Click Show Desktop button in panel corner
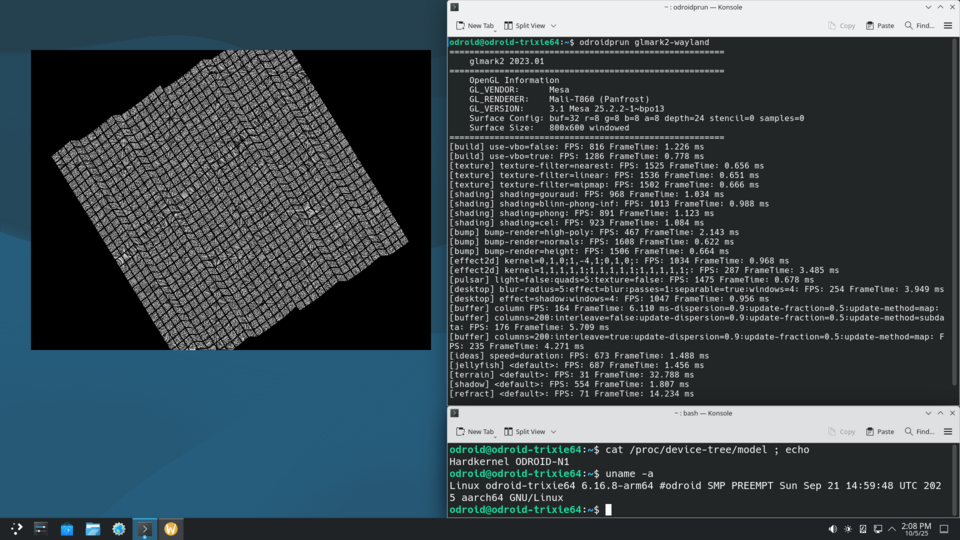The width and height of the screenshot is (960, 540). click(x=946, y=528)
